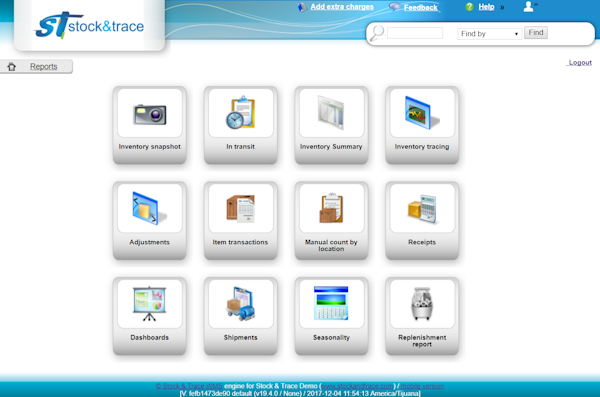The image size is (600, 397).
Task: Expand the Find by dropdown
Action: click(489, 34)
